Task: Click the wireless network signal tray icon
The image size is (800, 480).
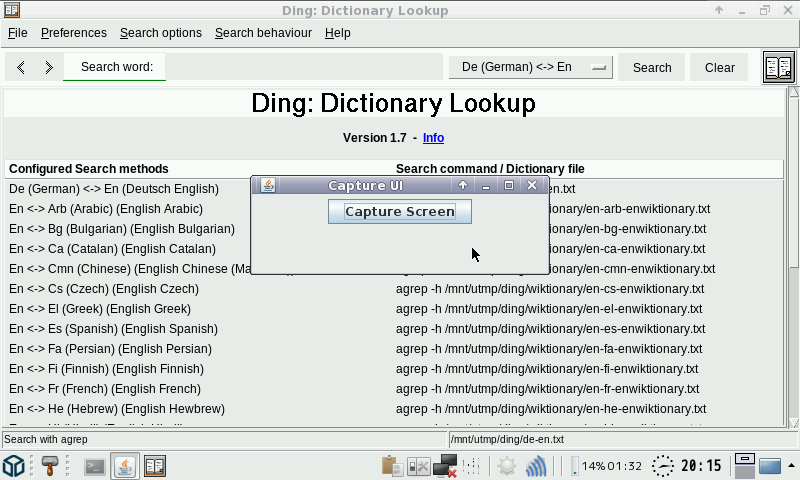Action: click(x=536, y=466)
